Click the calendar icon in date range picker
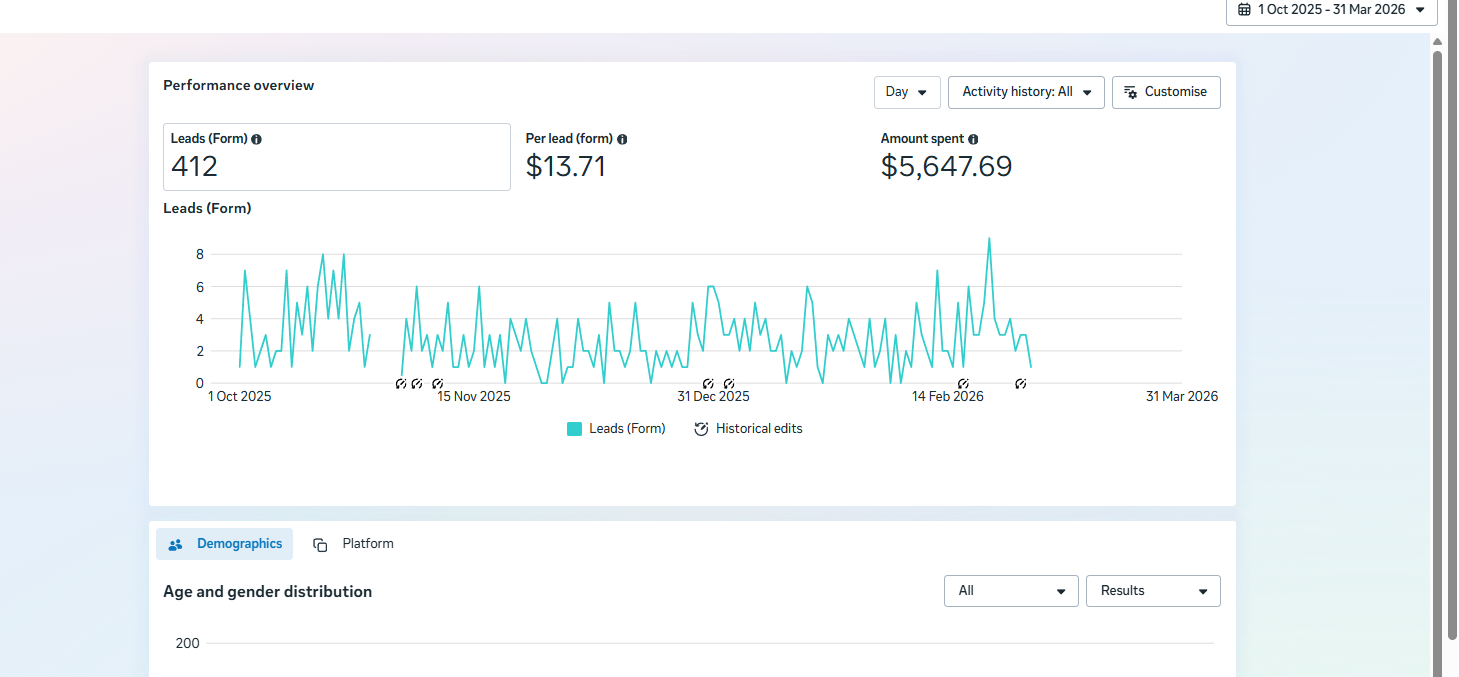The width and height of the screenshot is (1459, 677). pos(1244,9)
